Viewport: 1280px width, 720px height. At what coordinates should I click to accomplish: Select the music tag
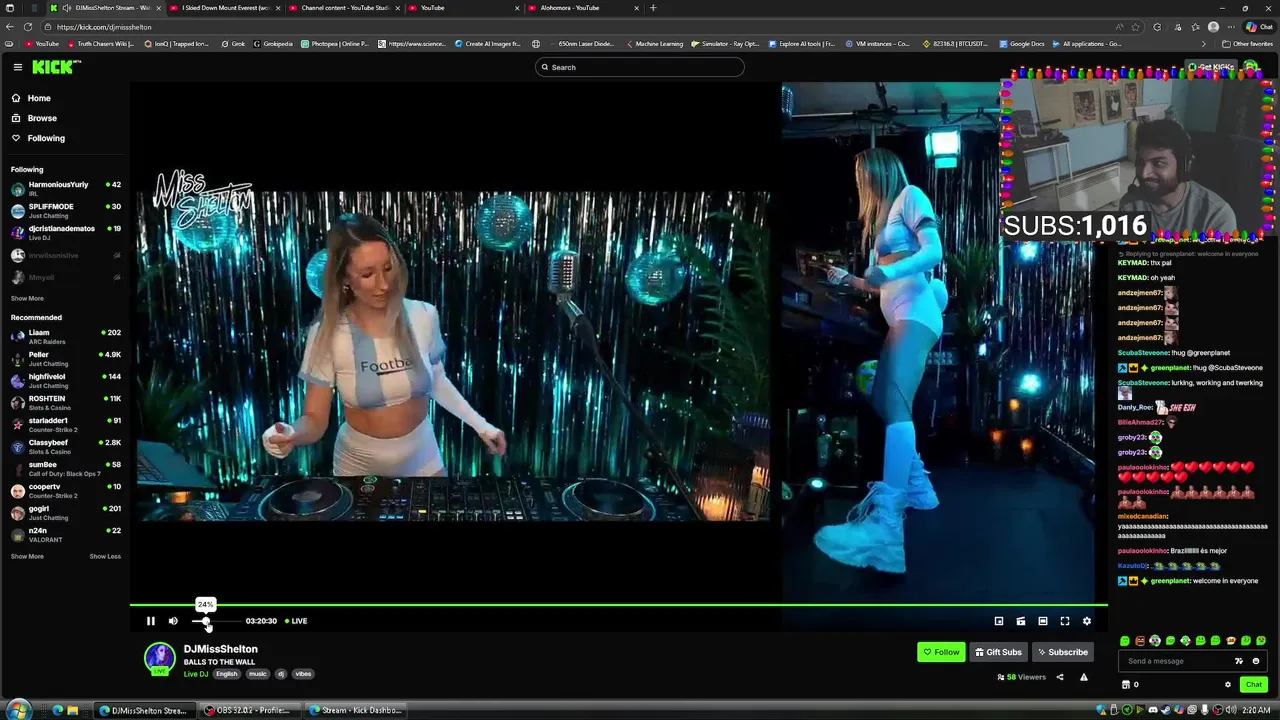258,674
